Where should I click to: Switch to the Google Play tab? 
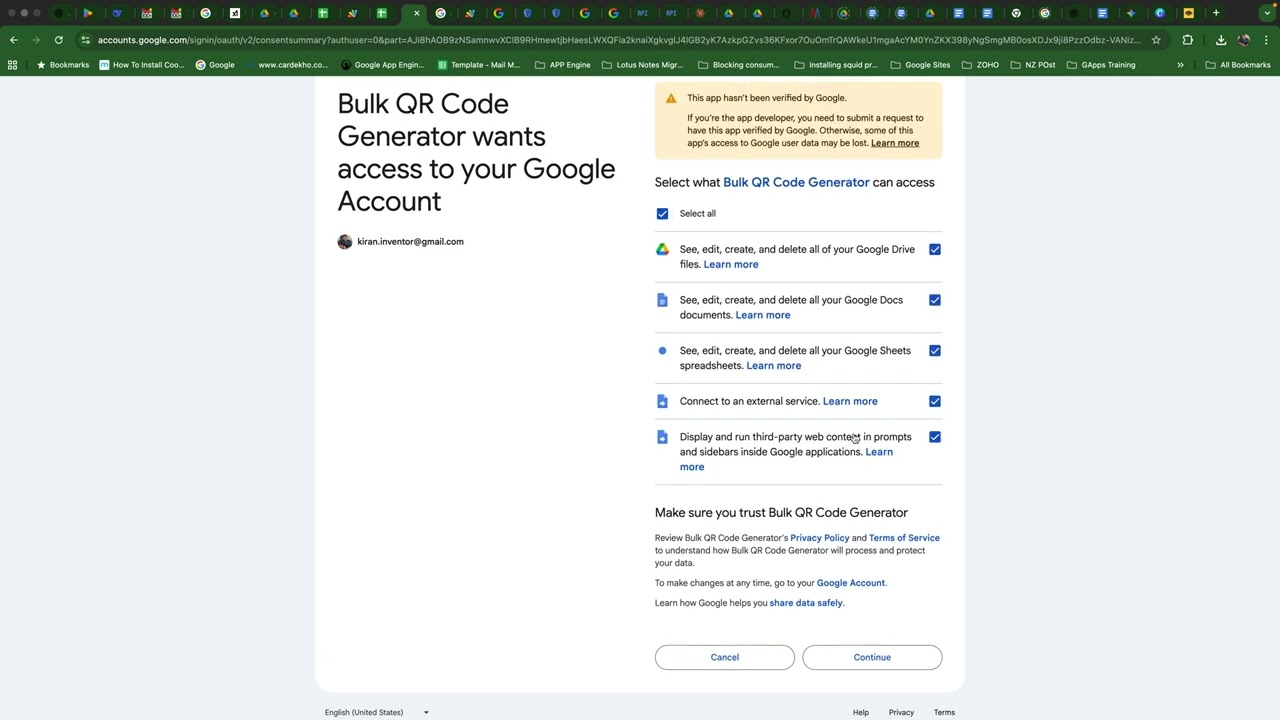tap(88, 13)
